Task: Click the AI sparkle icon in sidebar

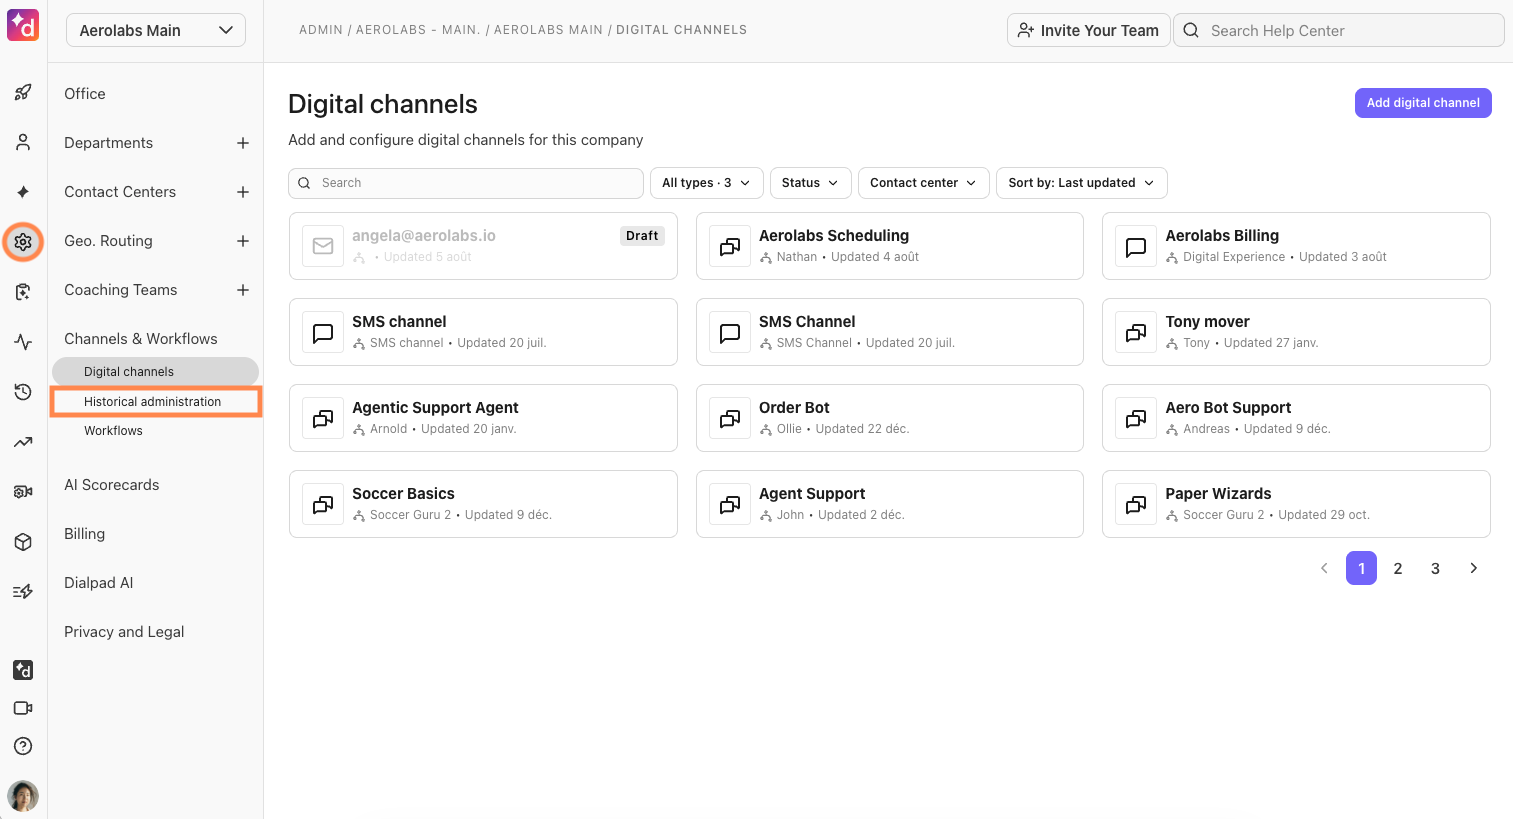Action: tap(23, 192)
